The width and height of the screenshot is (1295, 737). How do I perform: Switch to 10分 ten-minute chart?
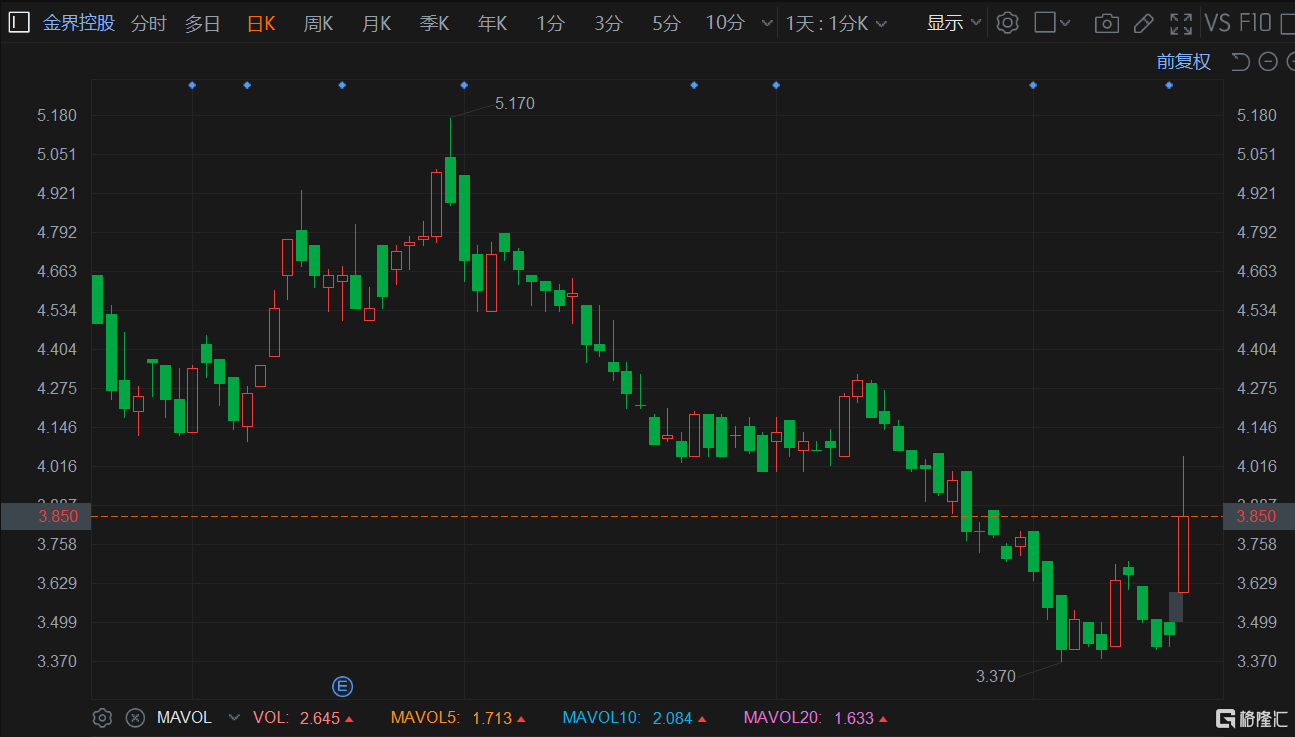(x=725, y=23)
